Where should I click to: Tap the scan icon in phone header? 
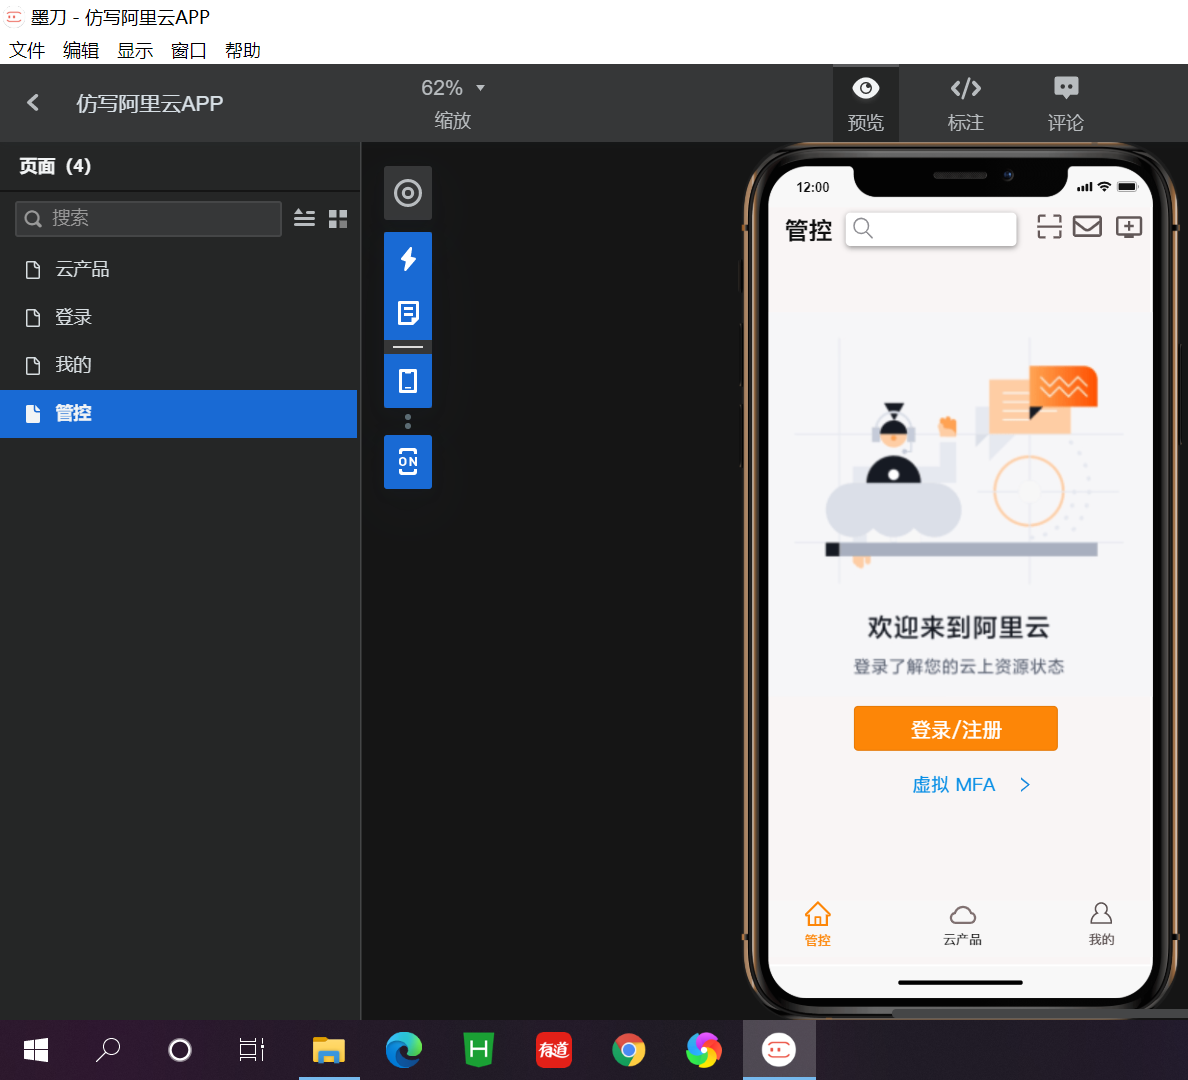tap(1049, 227)
